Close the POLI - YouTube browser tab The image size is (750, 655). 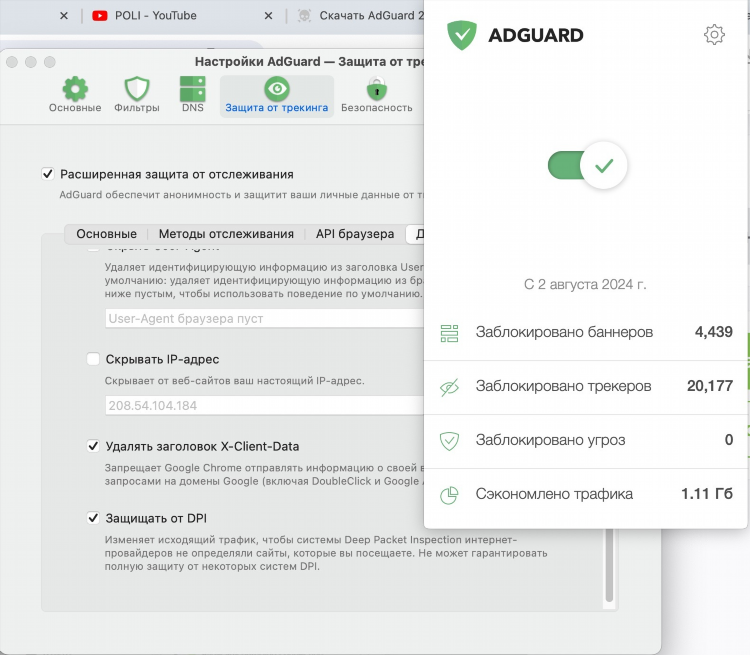[x=268, y=16]
